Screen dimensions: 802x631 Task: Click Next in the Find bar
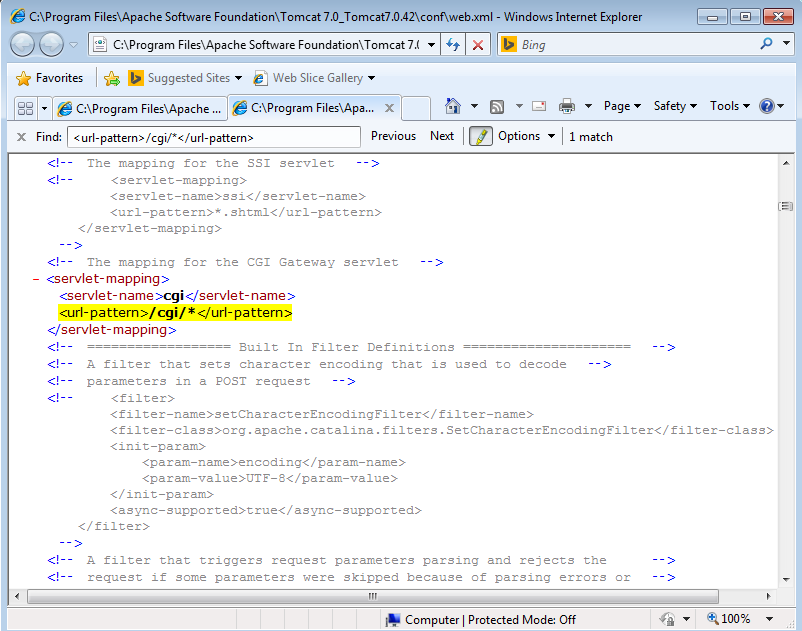[x=442, y=136]
